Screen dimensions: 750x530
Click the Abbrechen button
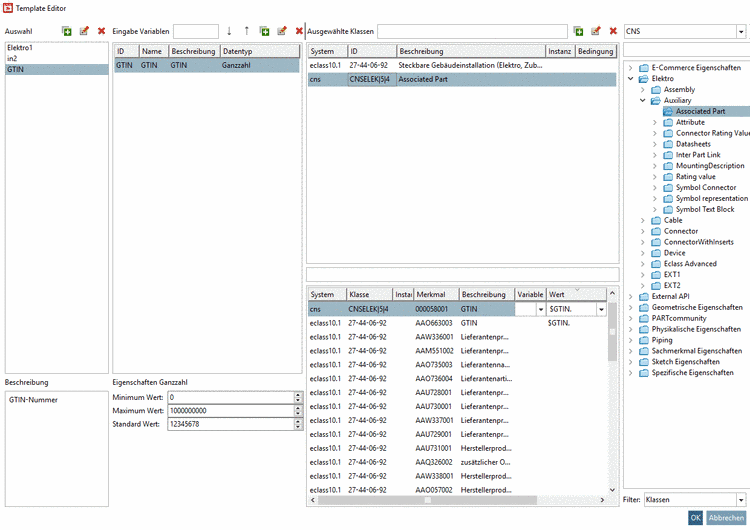click(726, 518)
